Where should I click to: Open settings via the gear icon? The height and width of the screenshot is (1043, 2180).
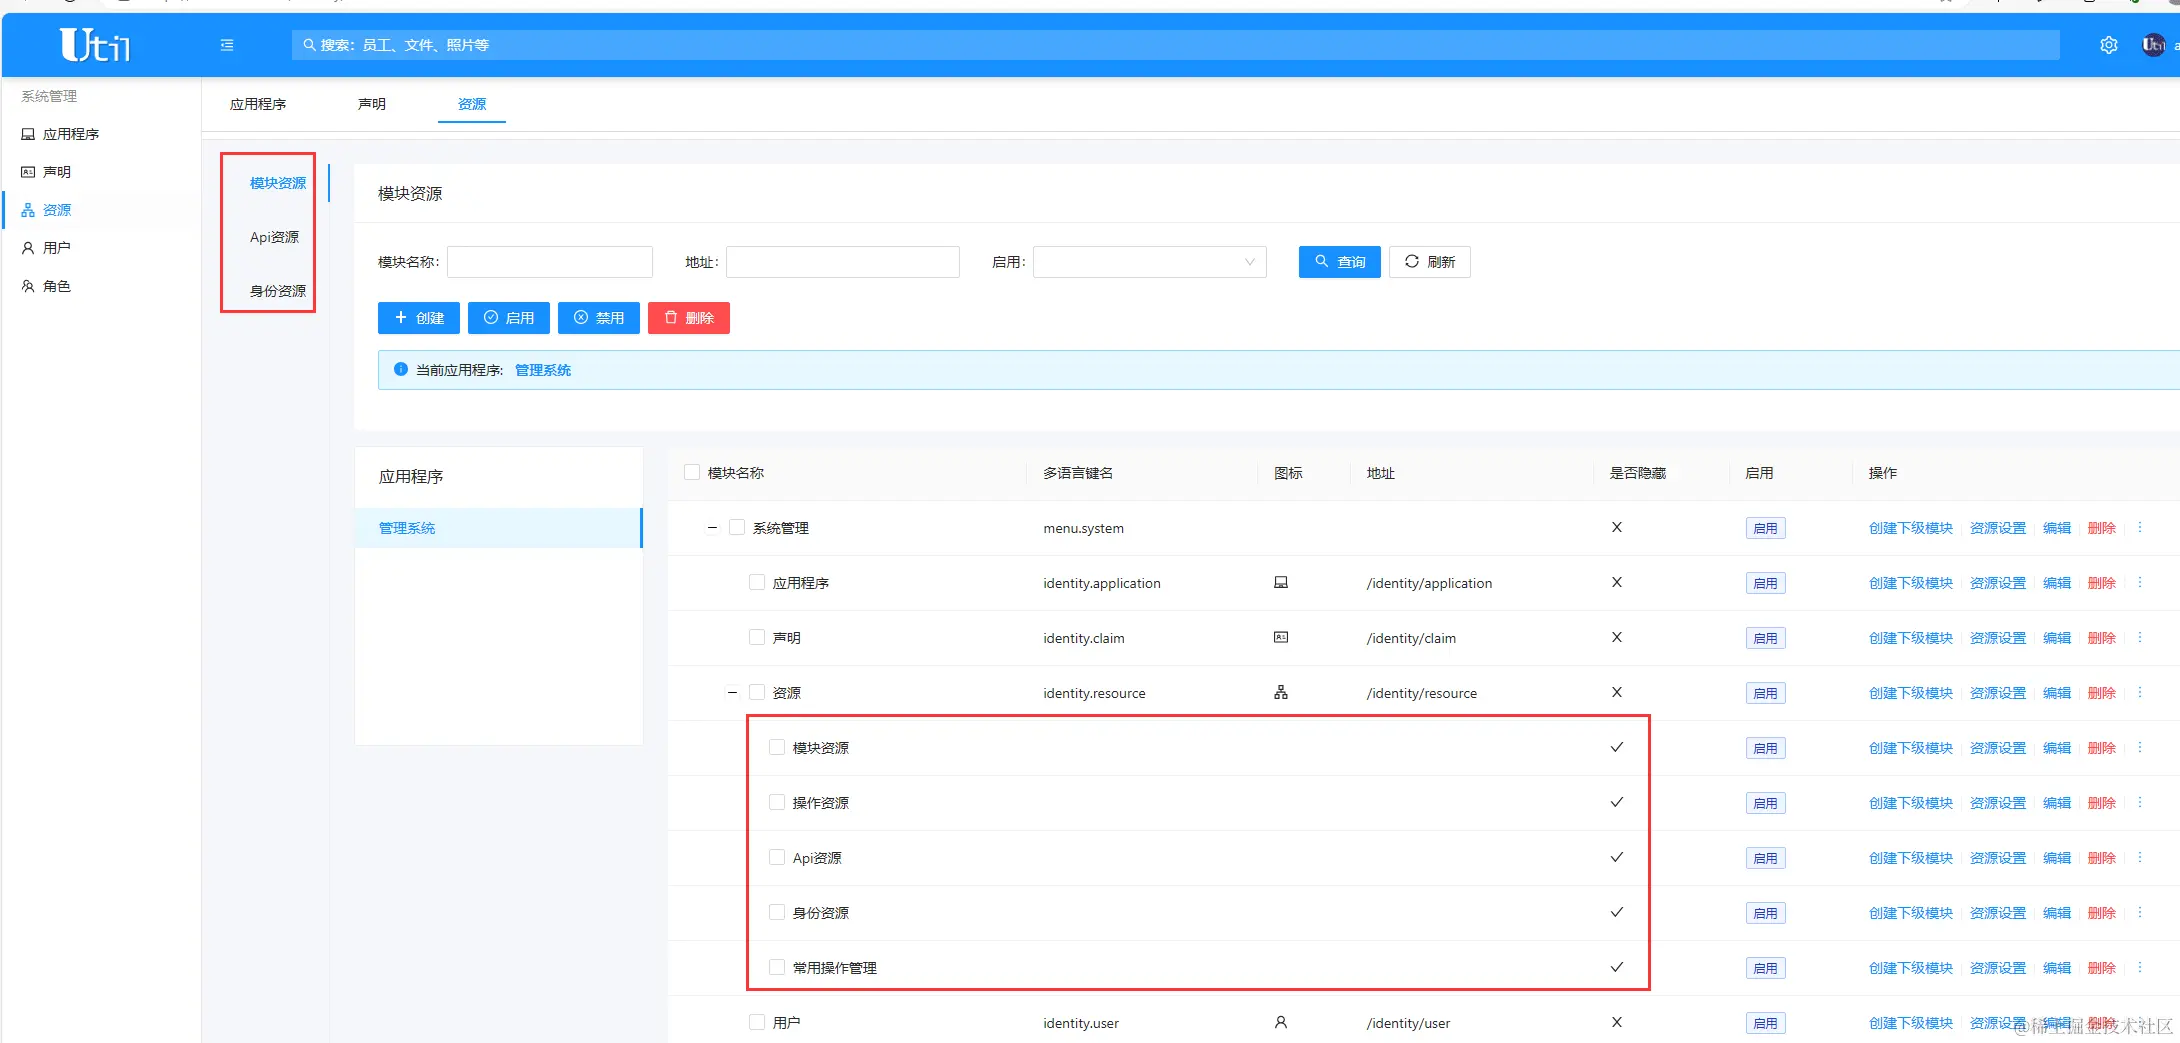coord(2109,45)
